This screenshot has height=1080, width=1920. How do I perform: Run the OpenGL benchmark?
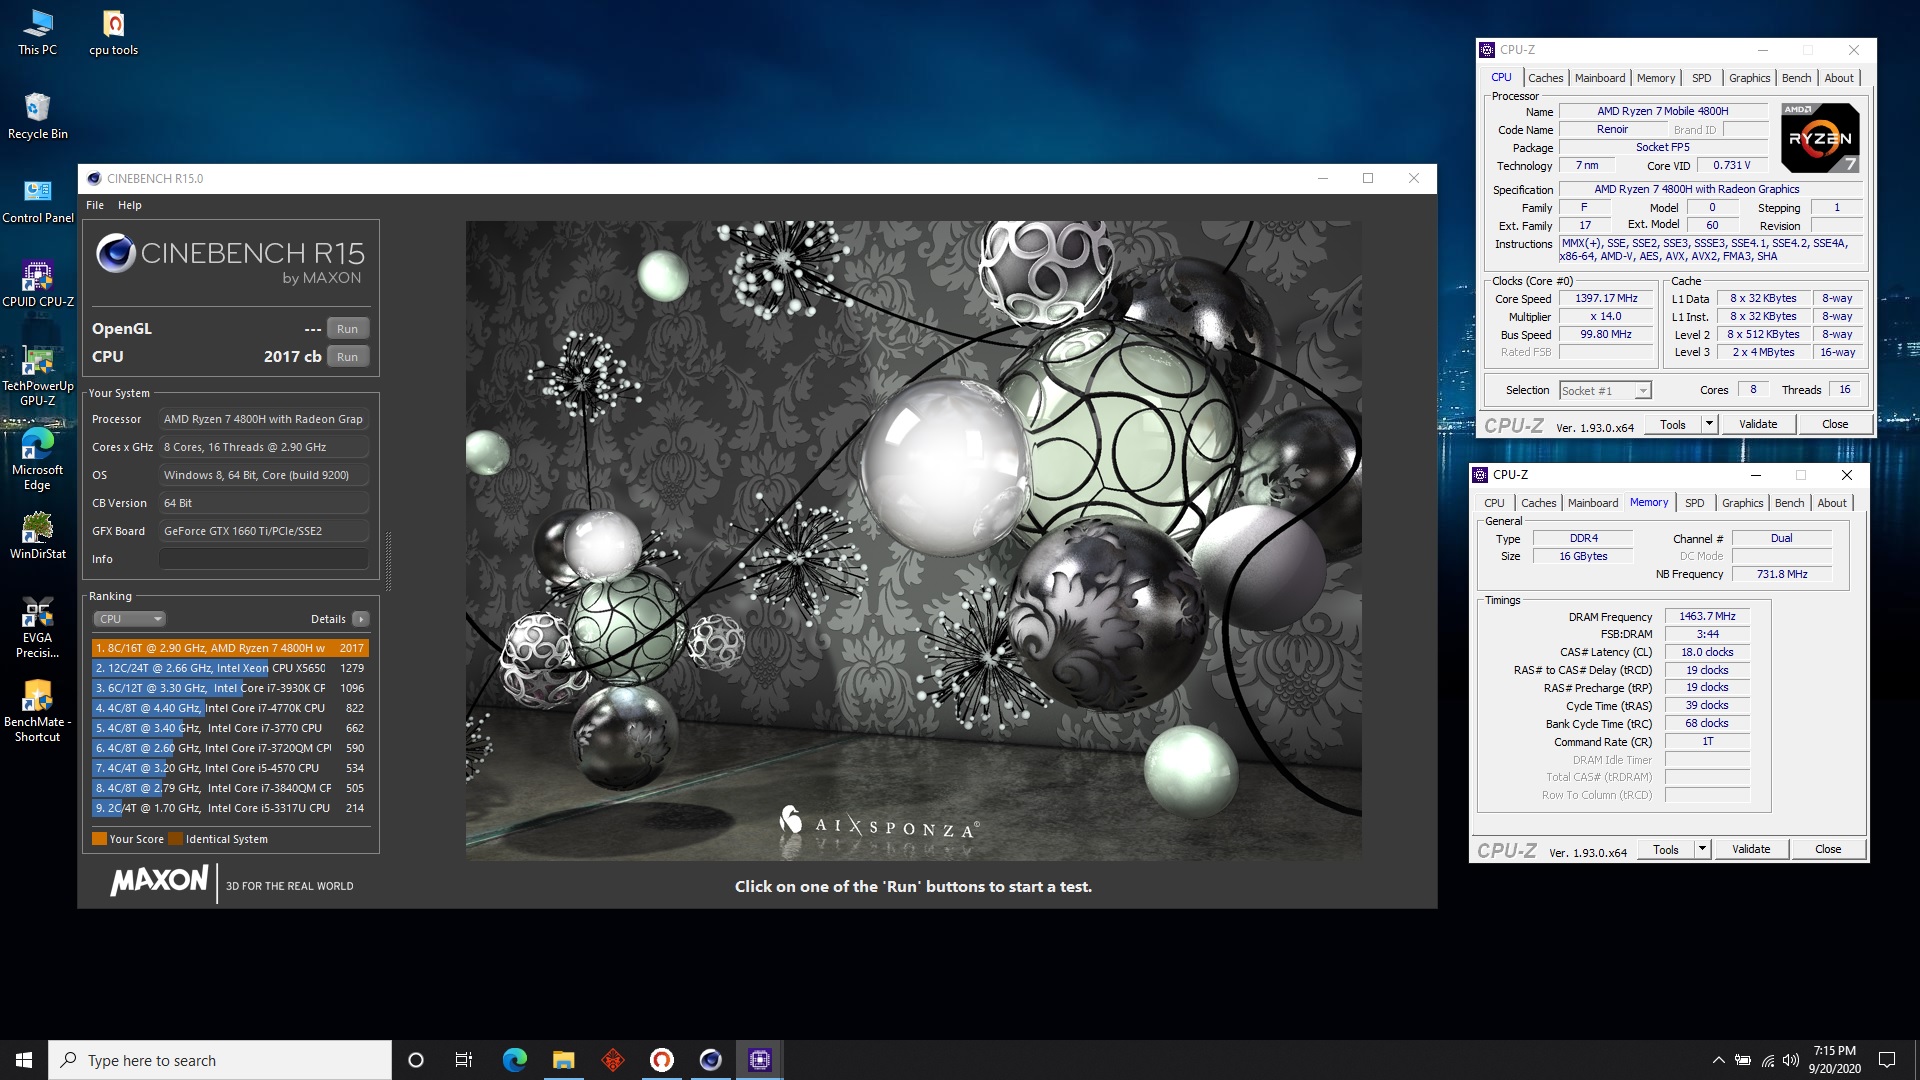(x=347, y=328)
